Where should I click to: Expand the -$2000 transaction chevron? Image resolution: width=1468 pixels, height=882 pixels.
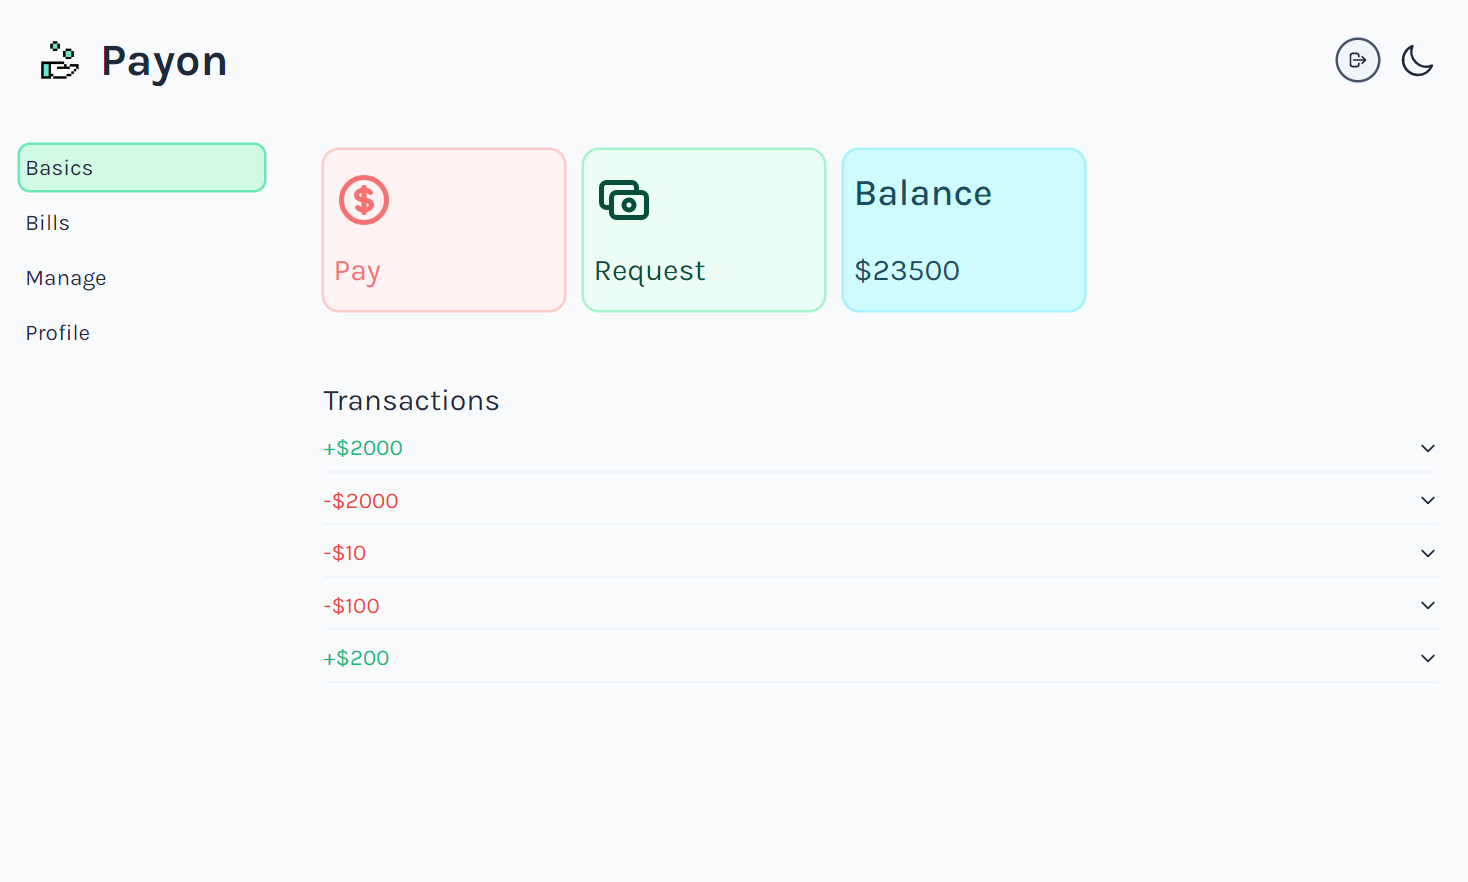click(1428, 500)
